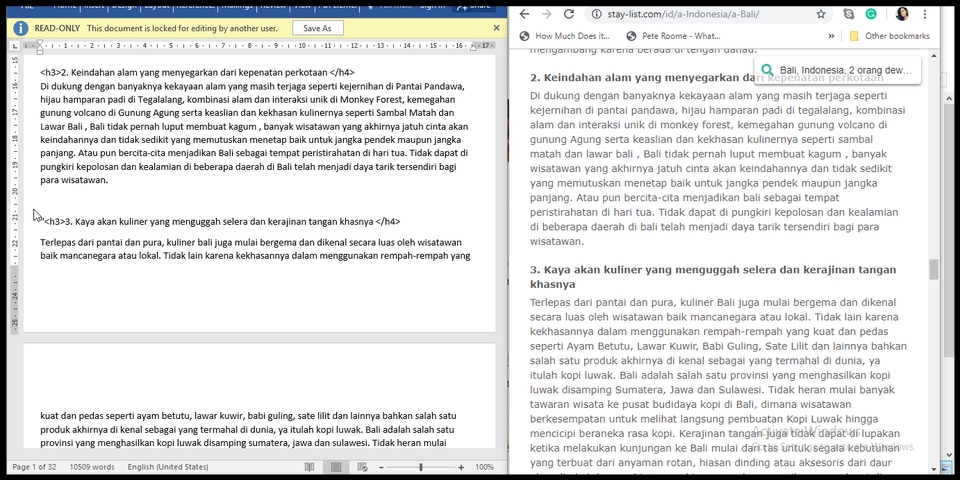Select the right indent marker on the ruler
Image resolution: width=960 pixels, height=480 pixels.
(x=473, y=48)
